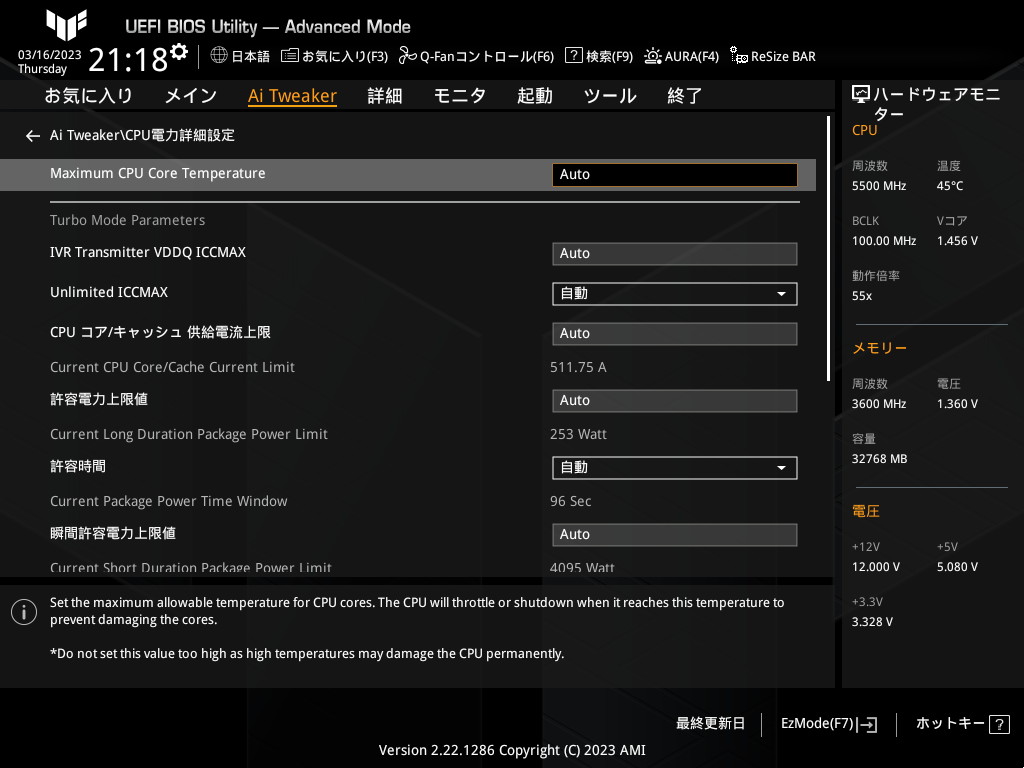Open language selection globe icon
This screenshot has width=1024, height=768.
coord(219,56)
